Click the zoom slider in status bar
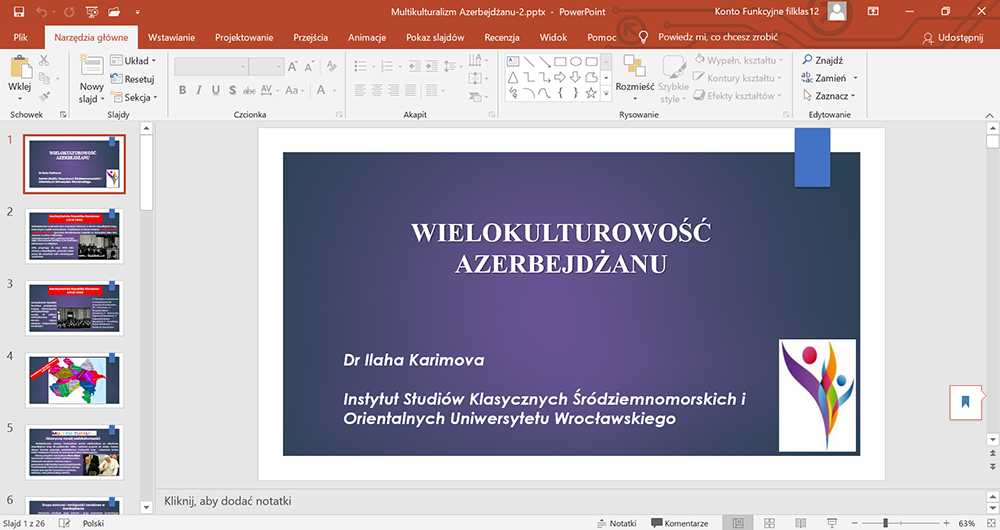Screen dimensions: 1000x530 point(886,523)
